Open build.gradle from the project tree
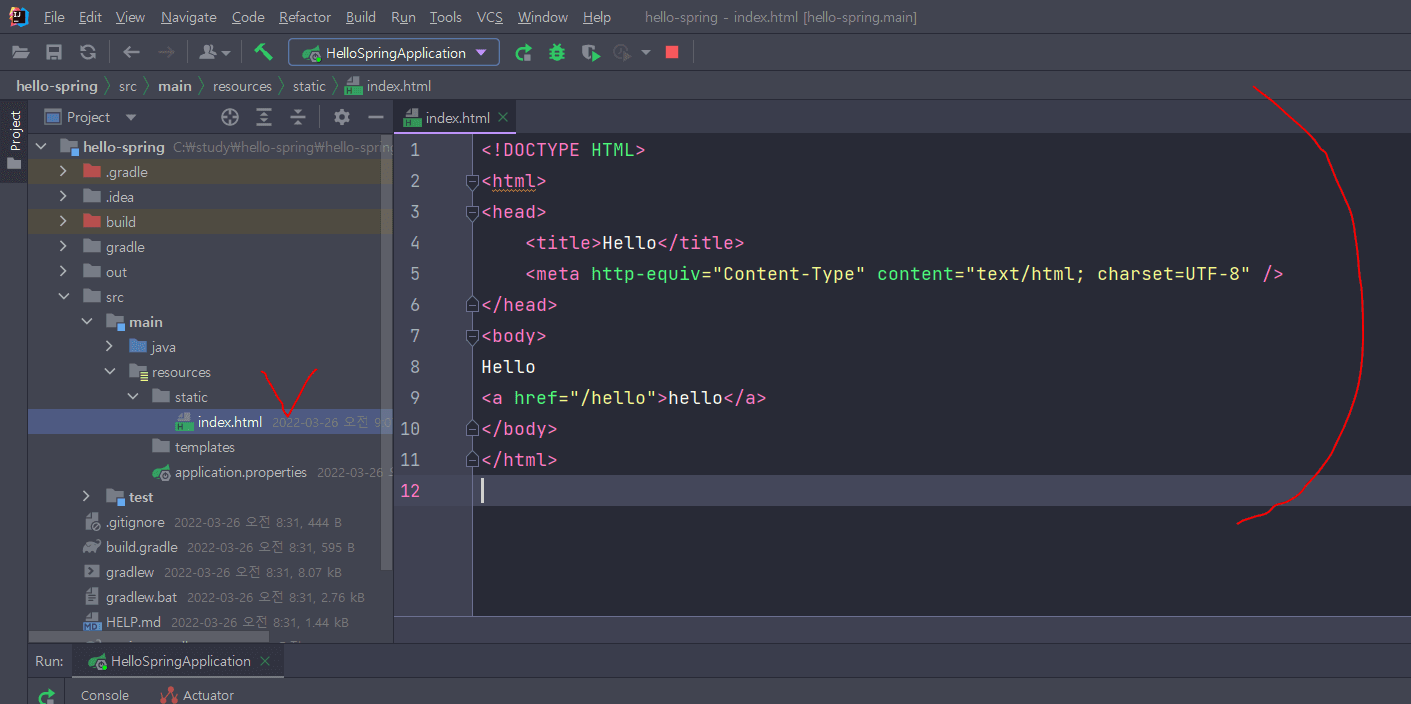Viewport: 1411px width, 704px height. point(142,547)
